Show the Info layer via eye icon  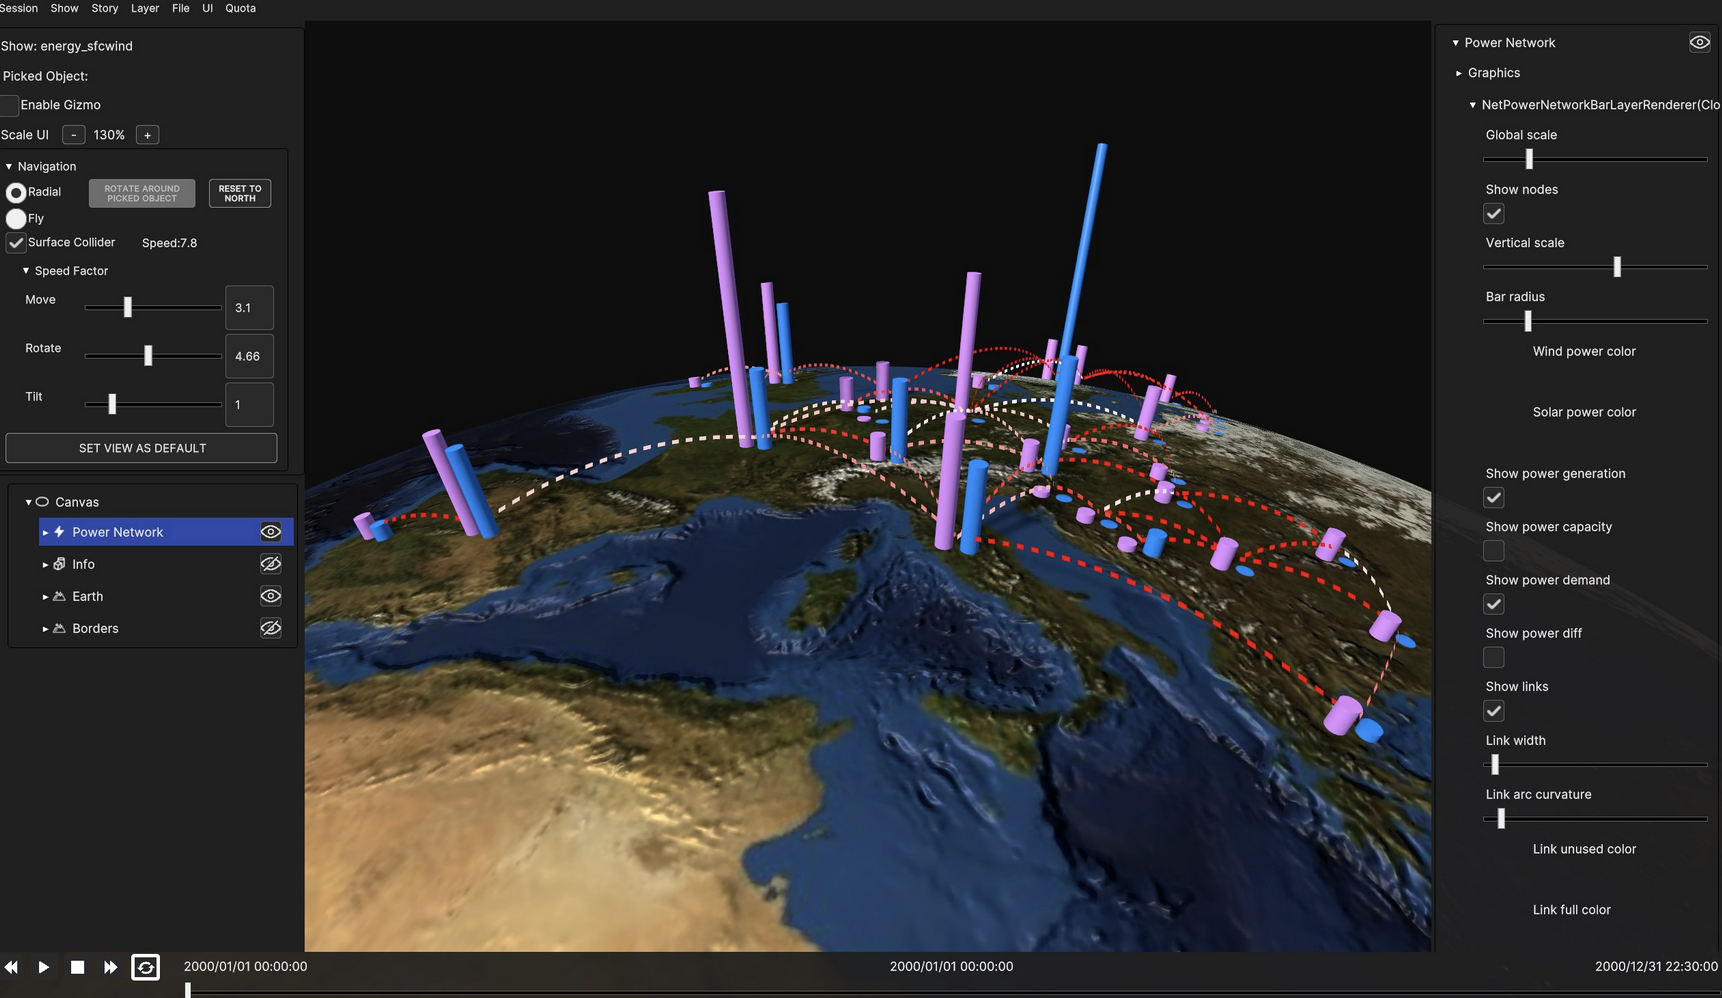[x=270, y=564]
